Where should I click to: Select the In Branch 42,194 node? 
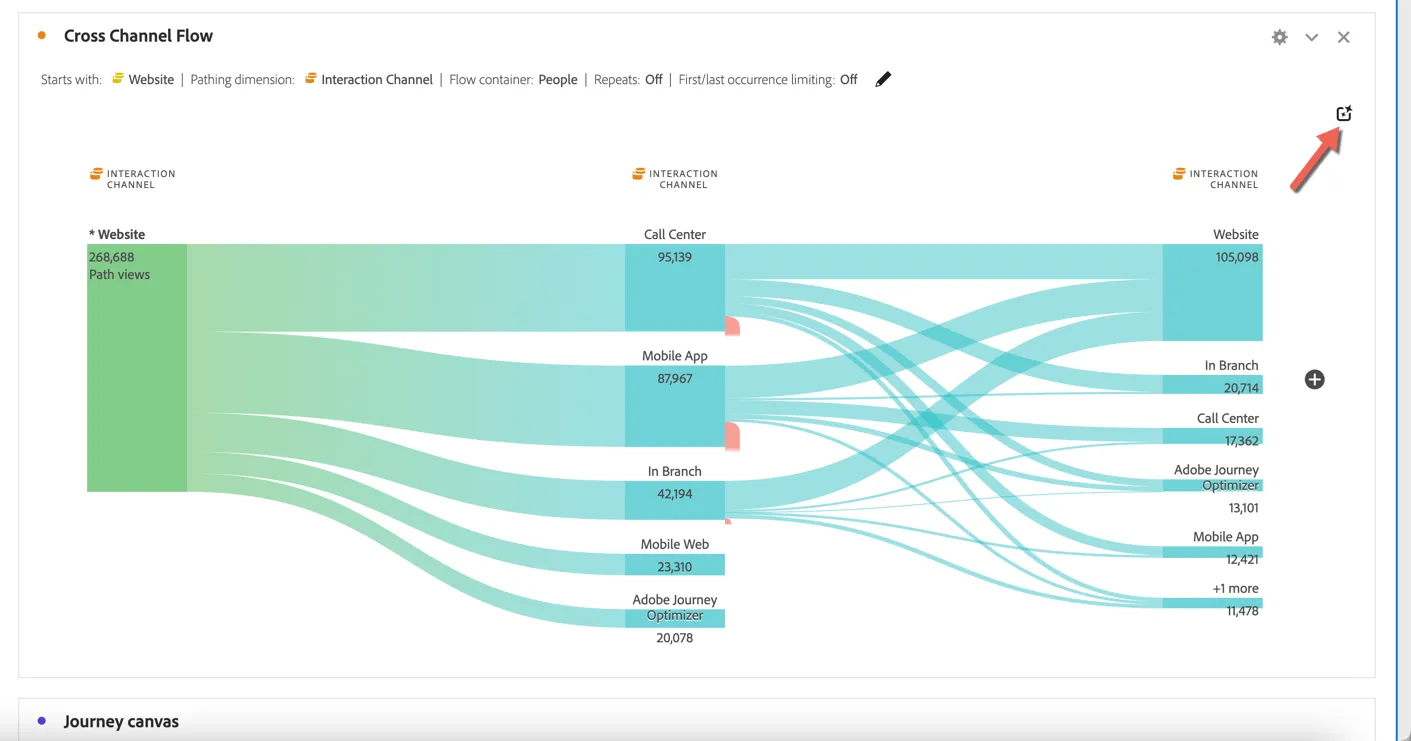pyautogui.click(x=675, y=500)
